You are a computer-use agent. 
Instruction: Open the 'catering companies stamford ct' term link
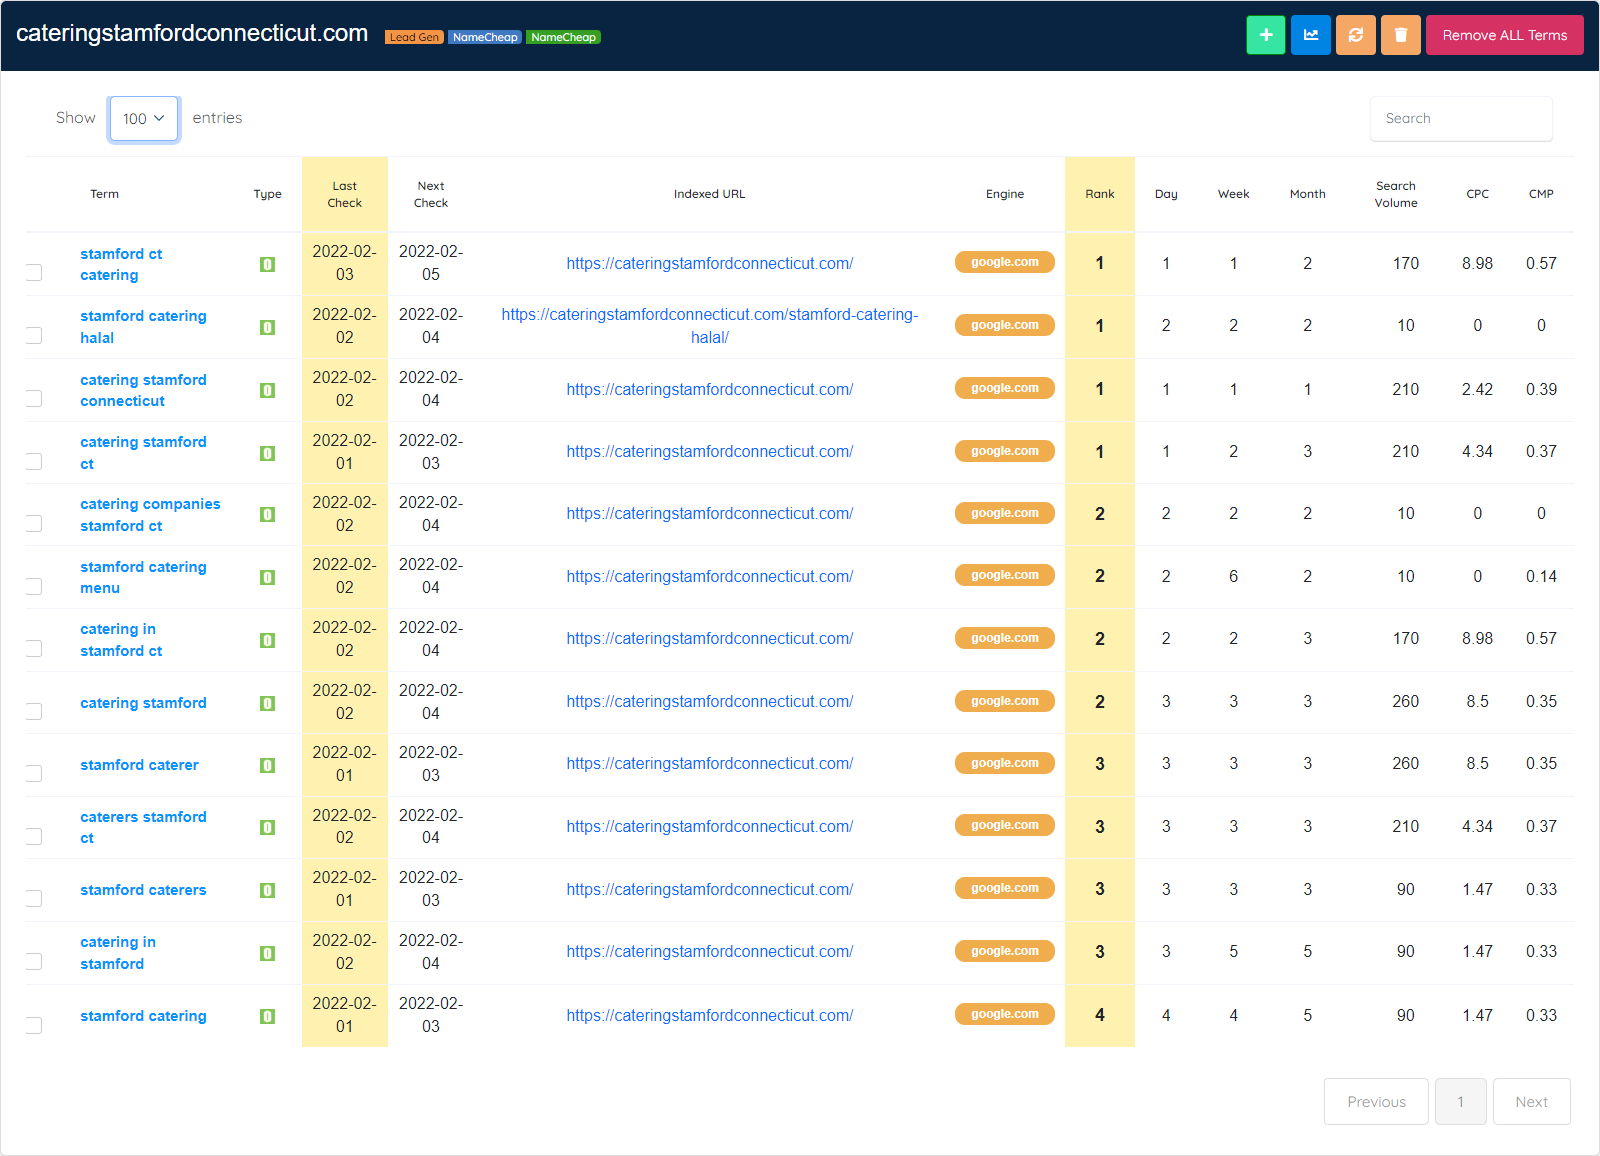coord(150,515)
